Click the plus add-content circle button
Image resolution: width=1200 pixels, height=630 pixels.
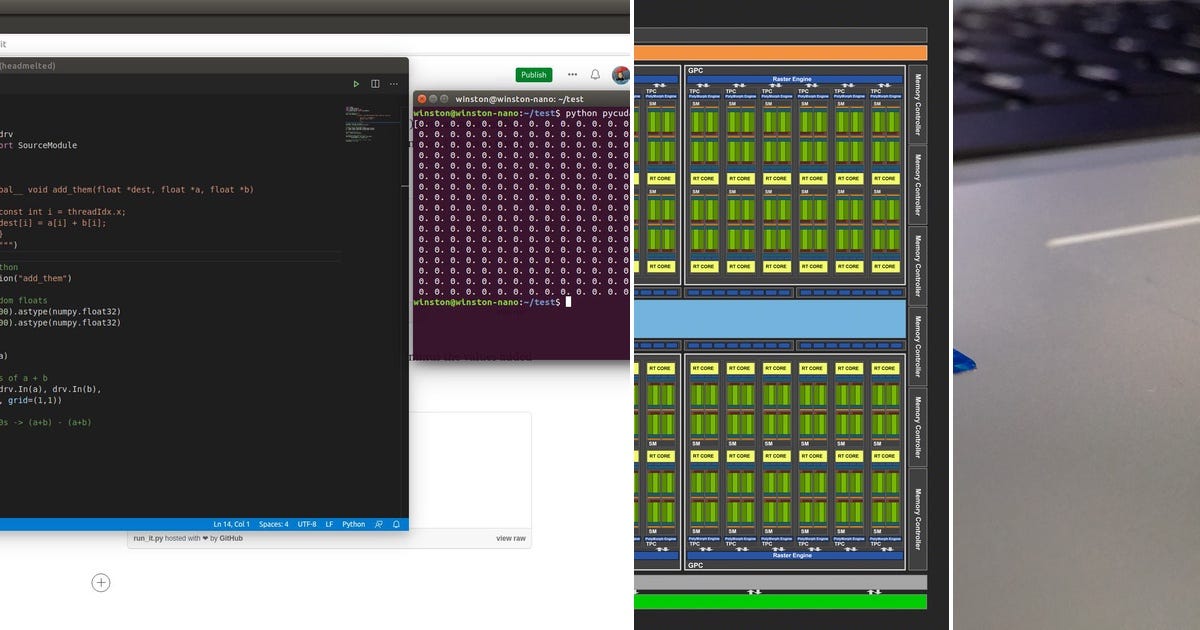[x=101, y=582]
